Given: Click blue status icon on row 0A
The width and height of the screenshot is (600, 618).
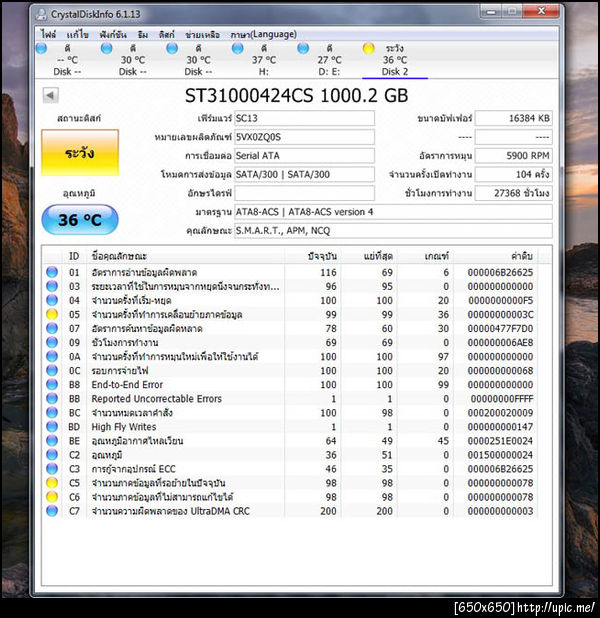Looking at the screenshot, I should coord(52,356).
